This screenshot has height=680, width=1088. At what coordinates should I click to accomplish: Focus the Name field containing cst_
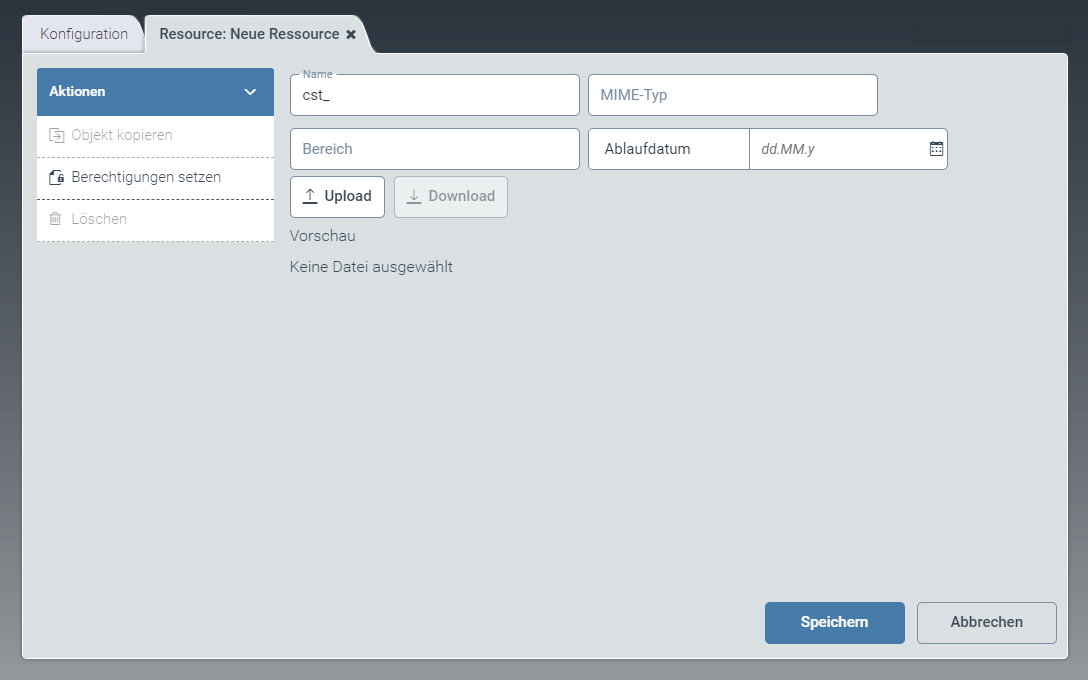pos(434,95)
